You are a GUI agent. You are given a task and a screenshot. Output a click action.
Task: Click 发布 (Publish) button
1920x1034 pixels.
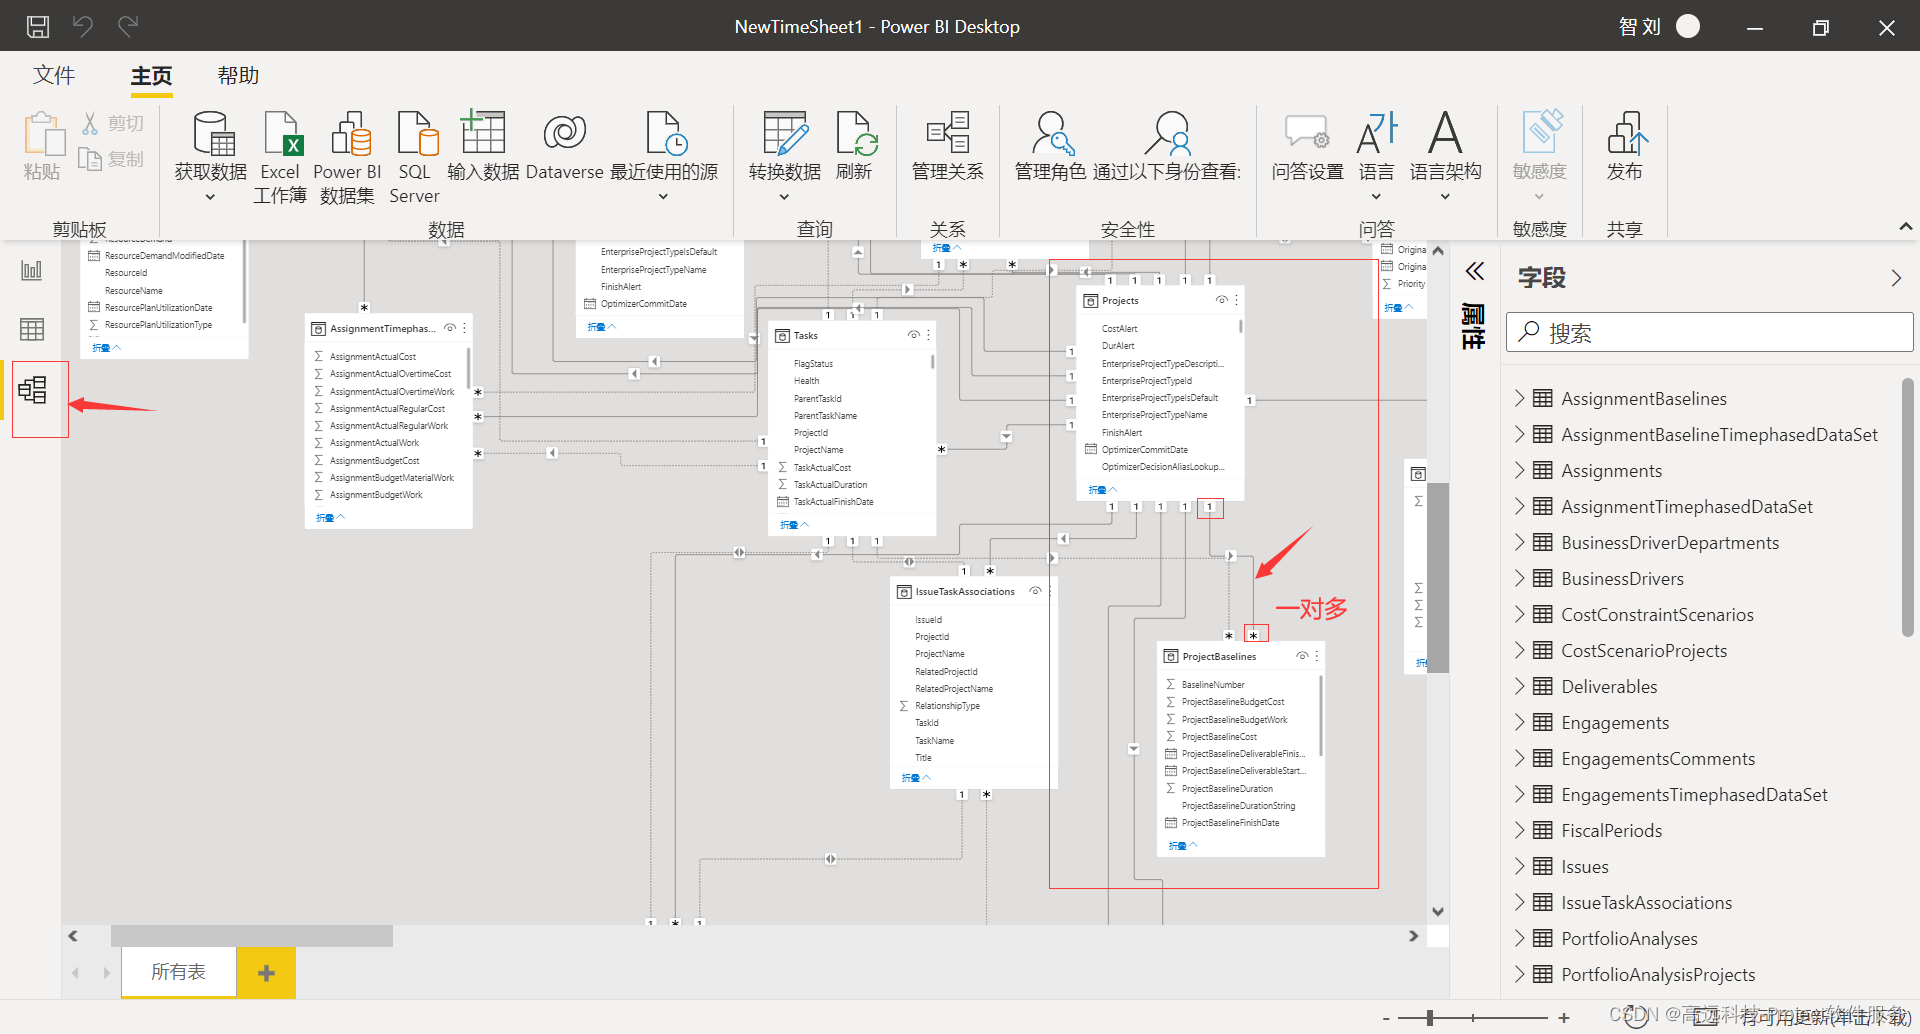point(1625,146)
